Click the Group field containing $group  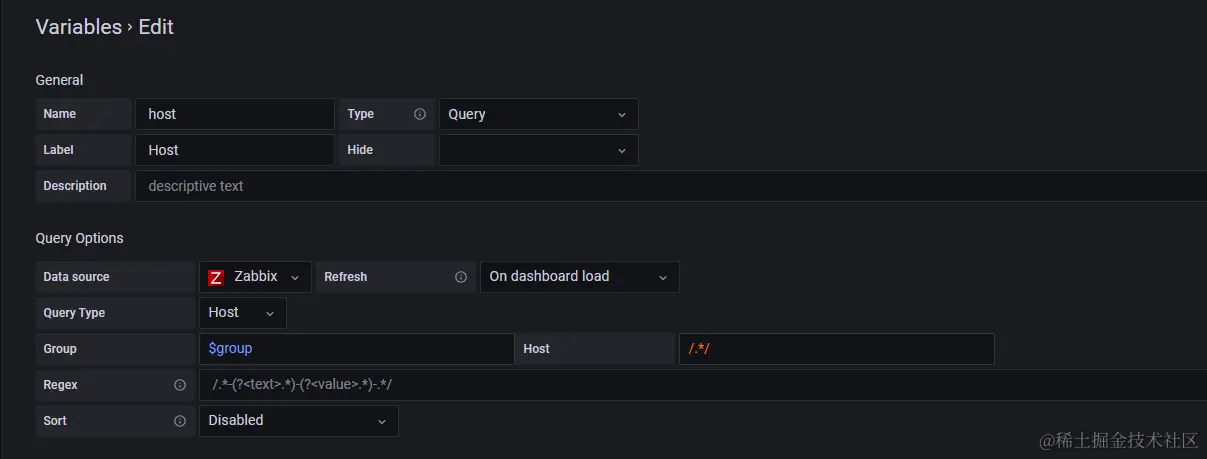356,349
